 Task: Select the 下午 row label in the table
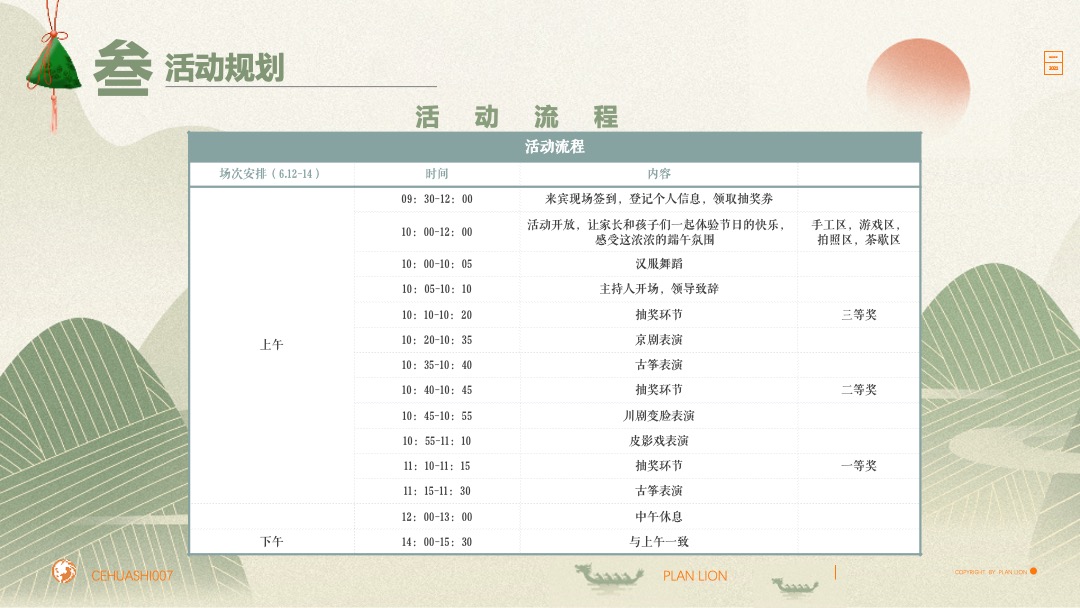click(269, 540)
